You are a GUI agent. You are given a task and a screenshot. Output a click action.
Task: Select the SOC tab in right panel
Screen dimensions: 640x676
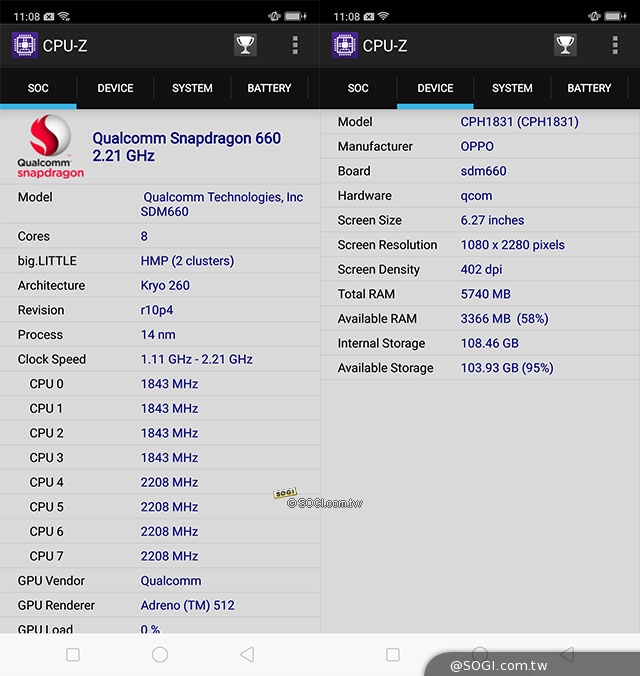point(358,88)
